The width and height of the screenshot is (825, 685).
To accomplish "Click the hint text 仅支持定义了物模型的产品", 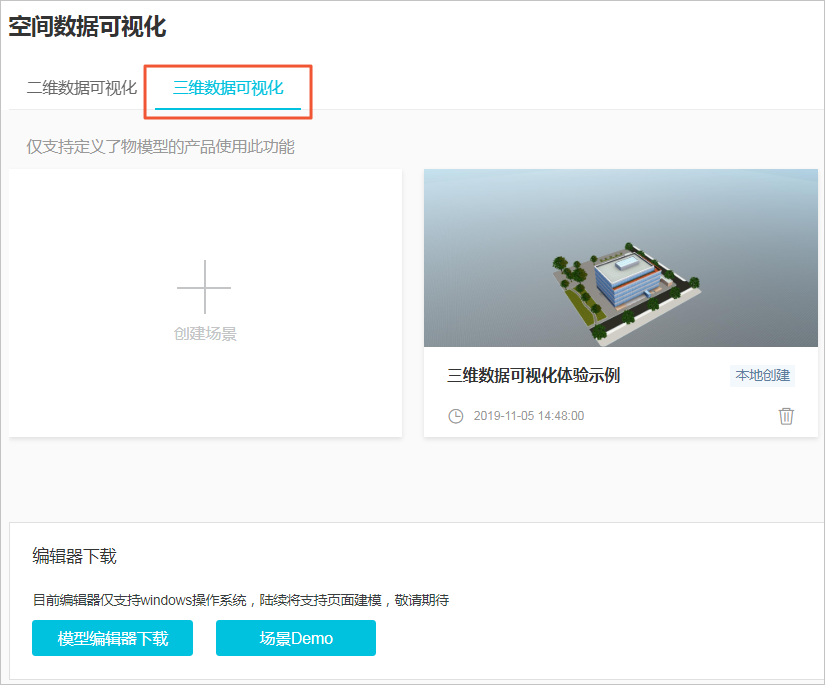I will 160,147.
